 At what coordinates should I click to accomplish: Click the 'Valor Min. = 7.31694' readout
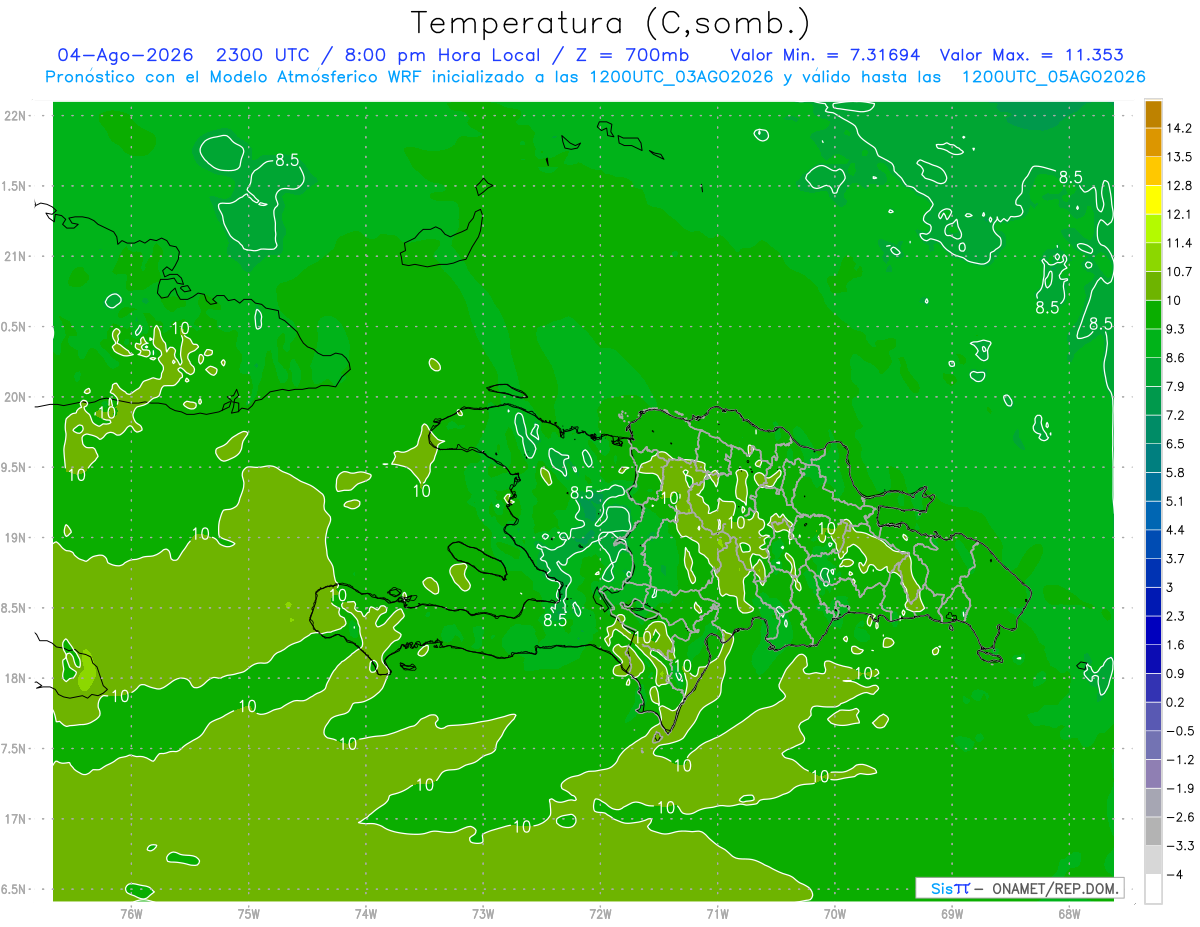[x=825, y=55]
